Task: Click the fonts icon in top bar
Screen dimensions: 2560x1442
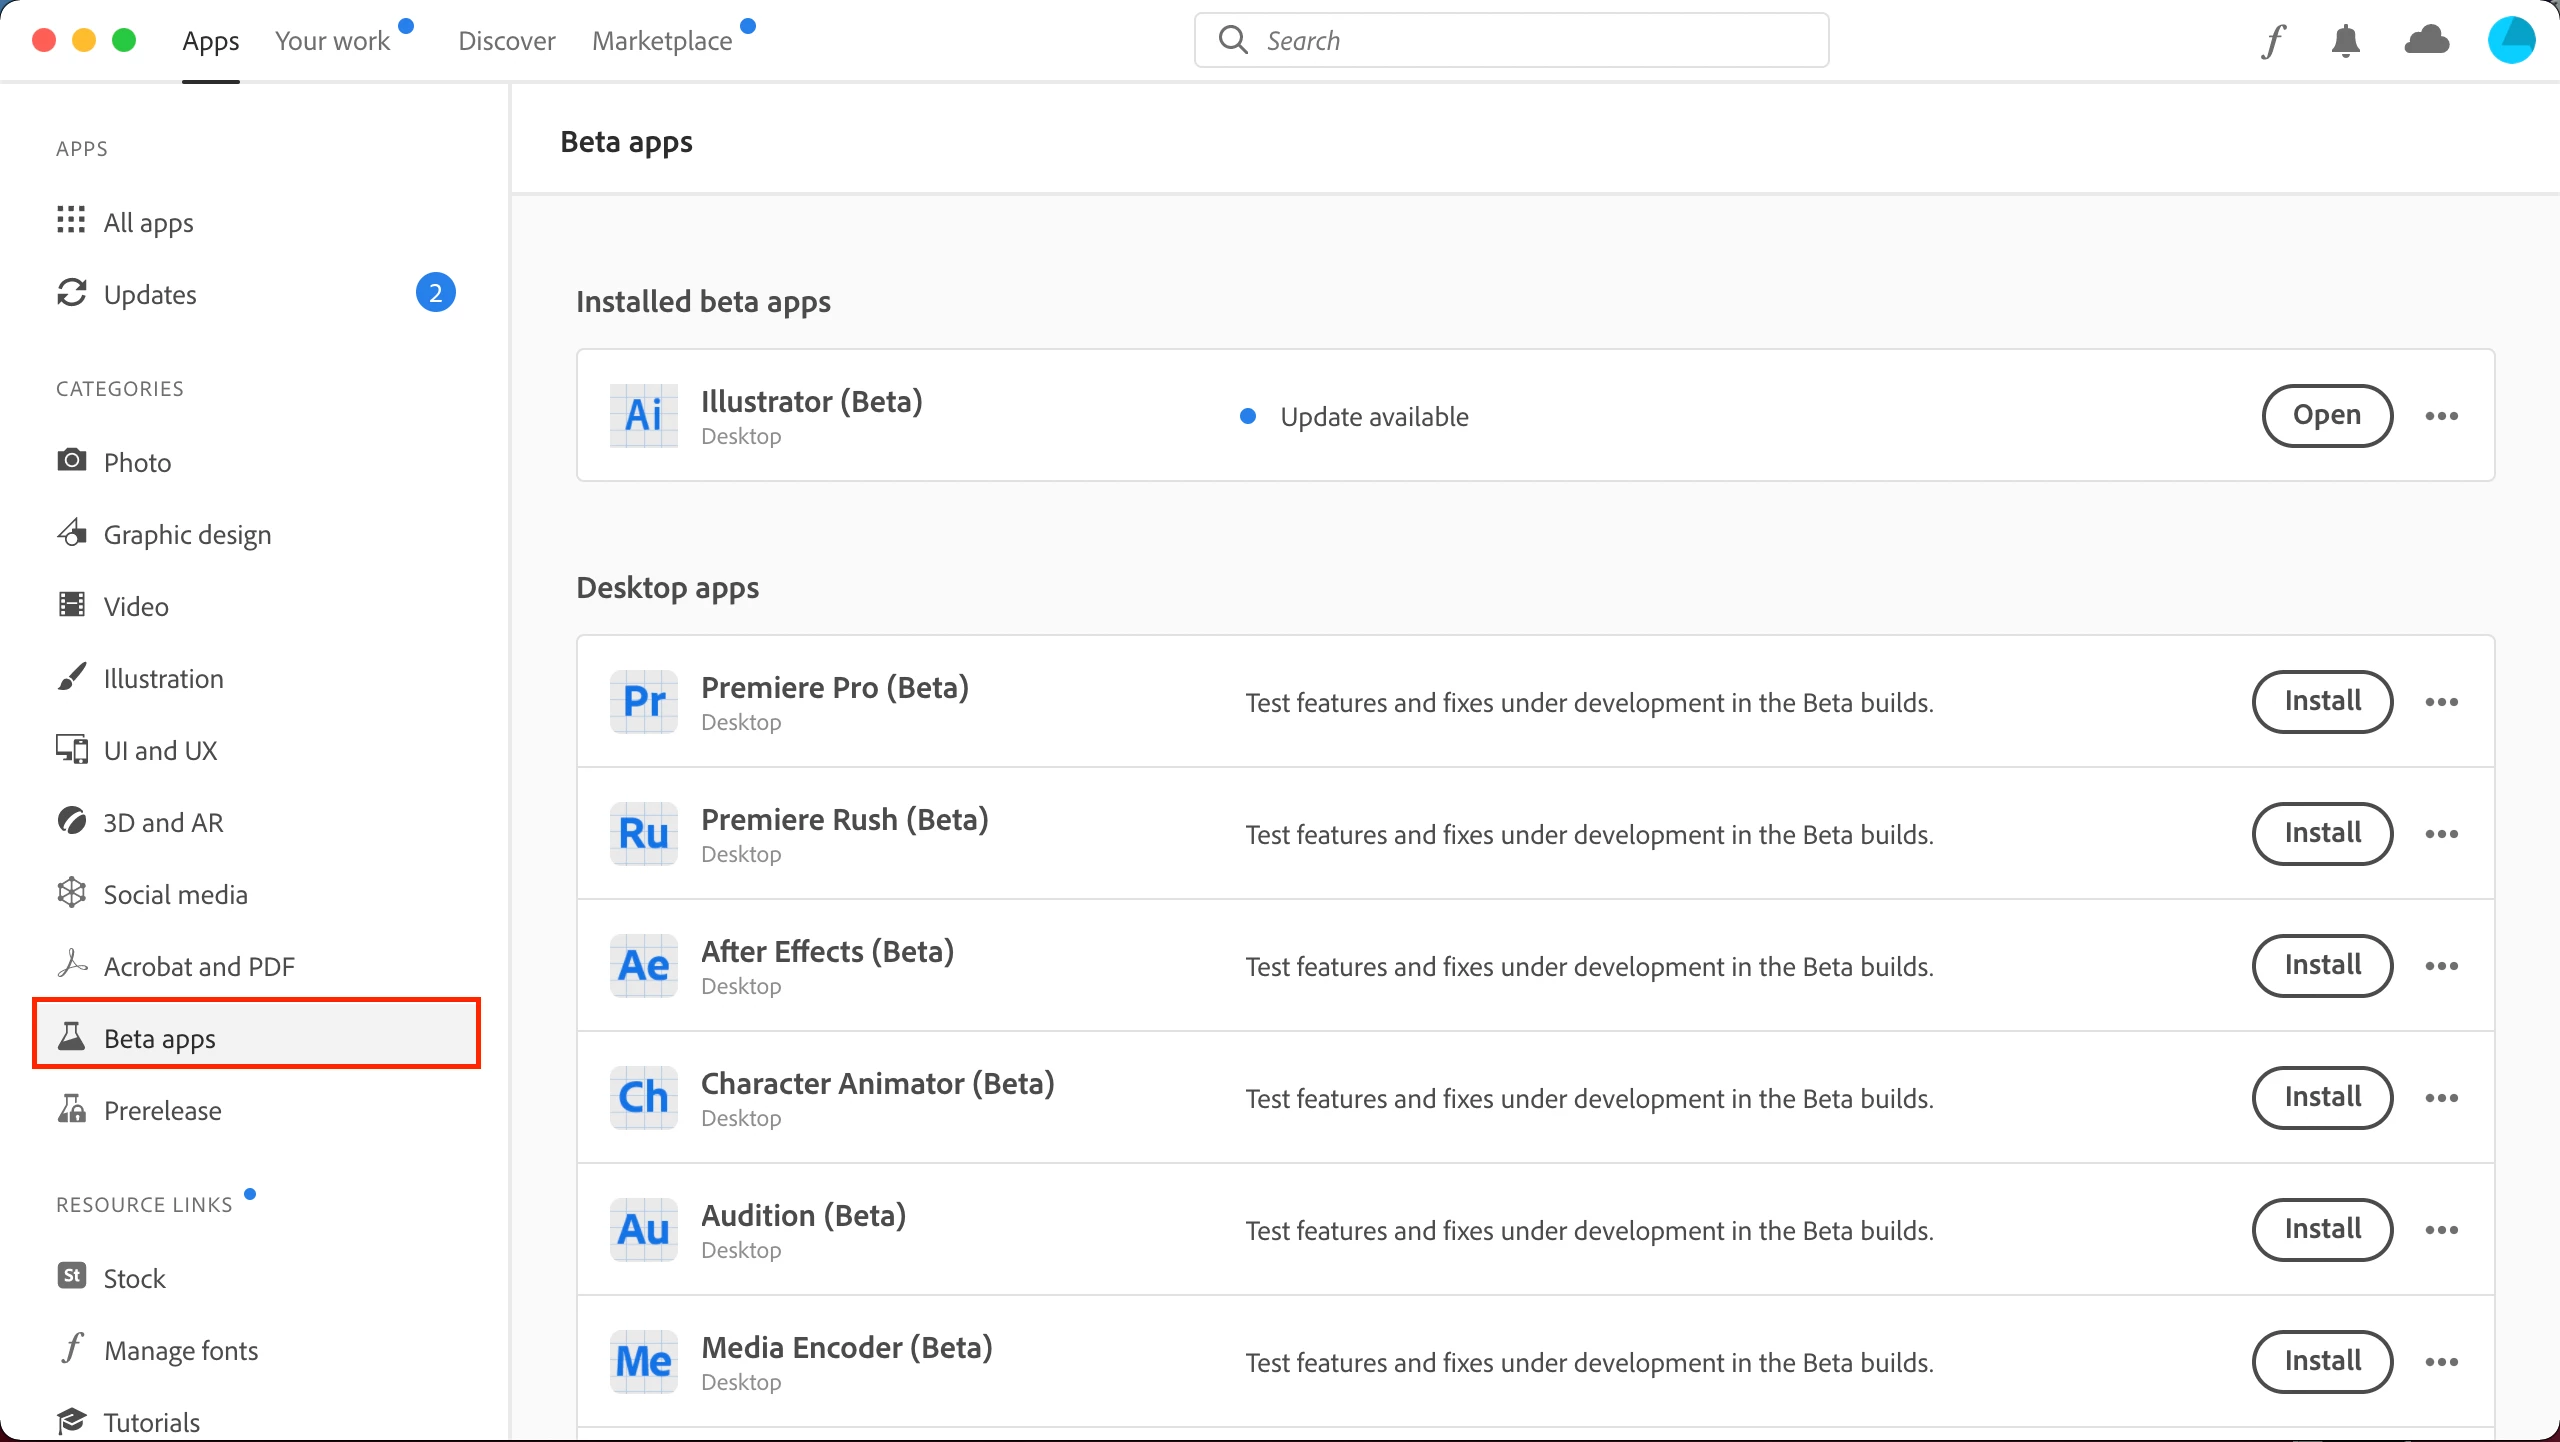Action: [2274, 41]
